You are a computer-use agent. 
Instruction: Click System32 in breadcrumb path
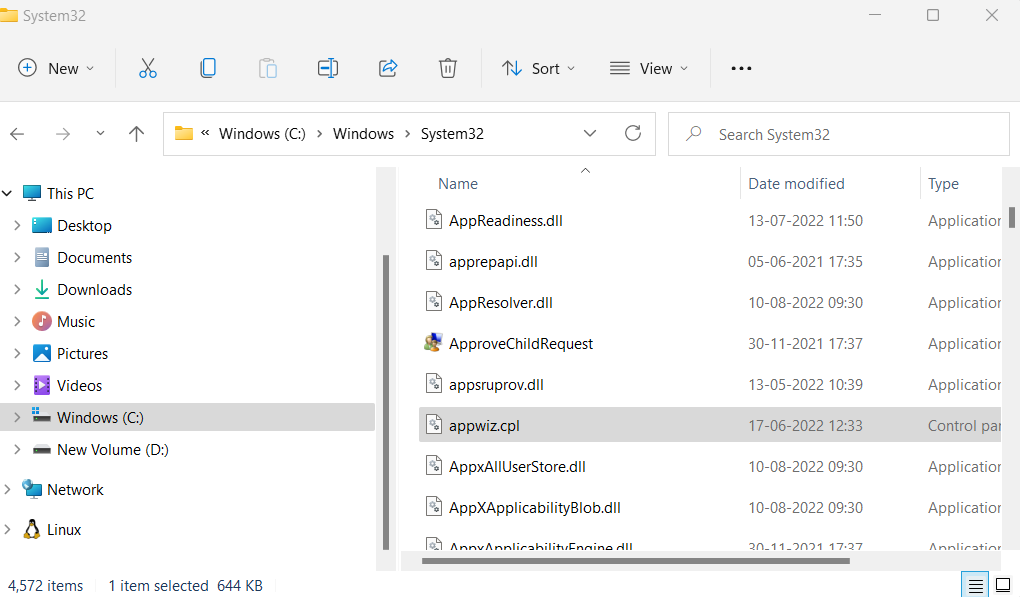point(452,134)
